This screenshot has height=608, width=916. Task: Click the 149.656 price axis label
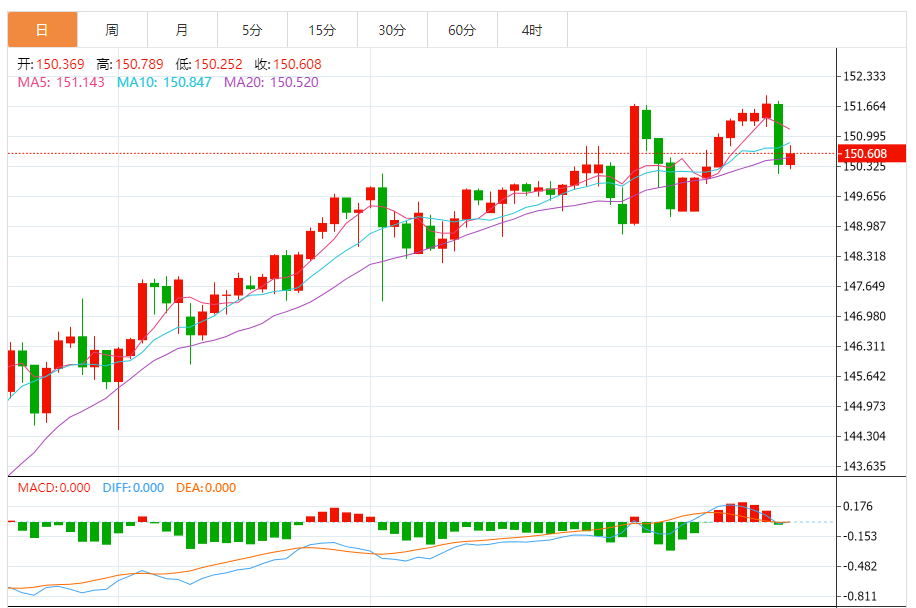pos(864,196)
